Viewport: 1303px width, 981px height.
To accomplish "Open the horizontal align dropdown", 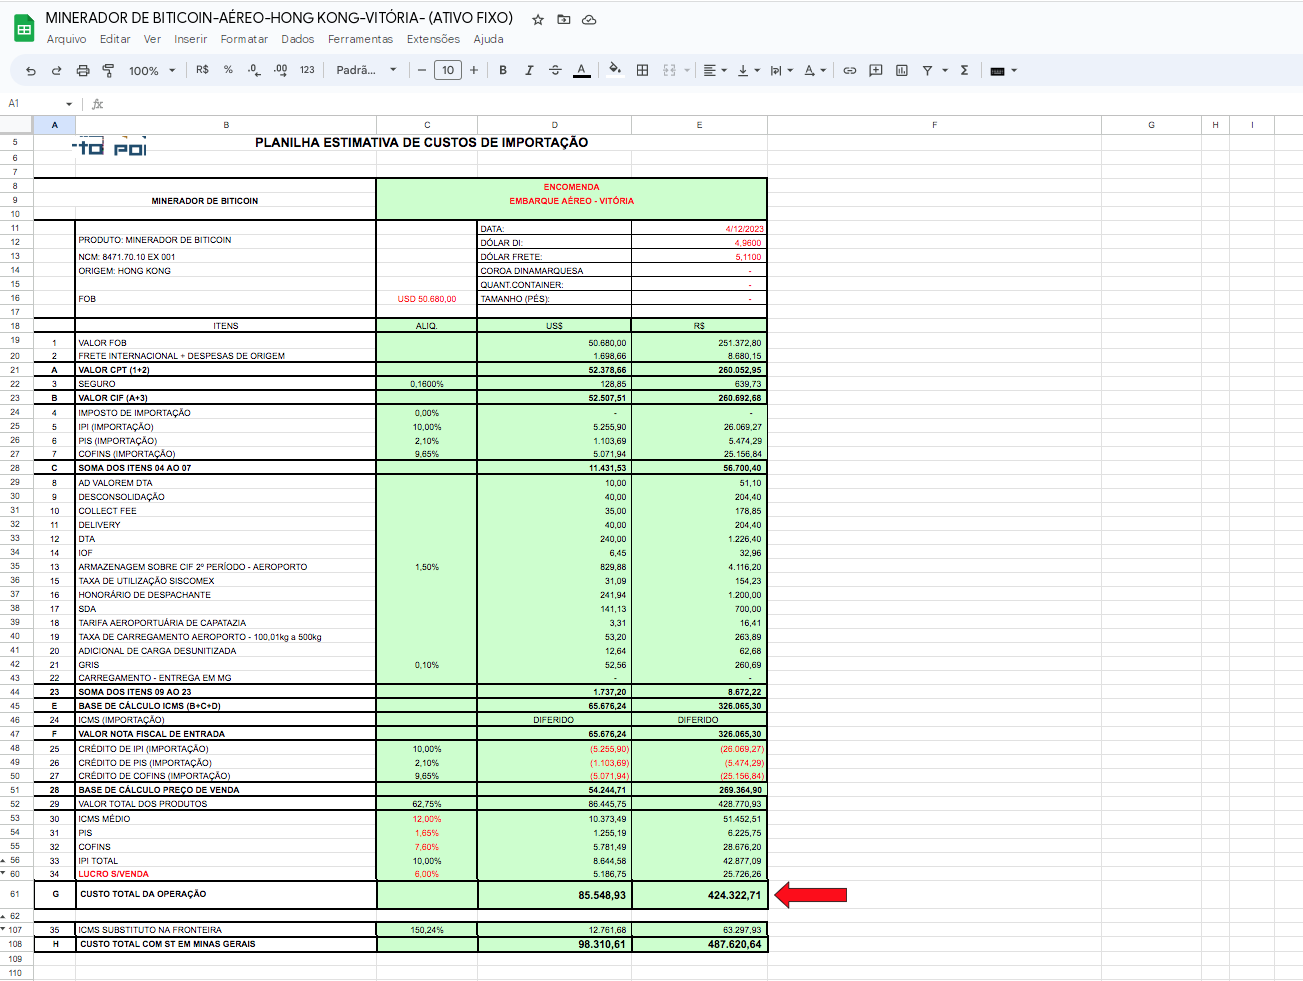I will pyautogui.click(x=715, y=70).
